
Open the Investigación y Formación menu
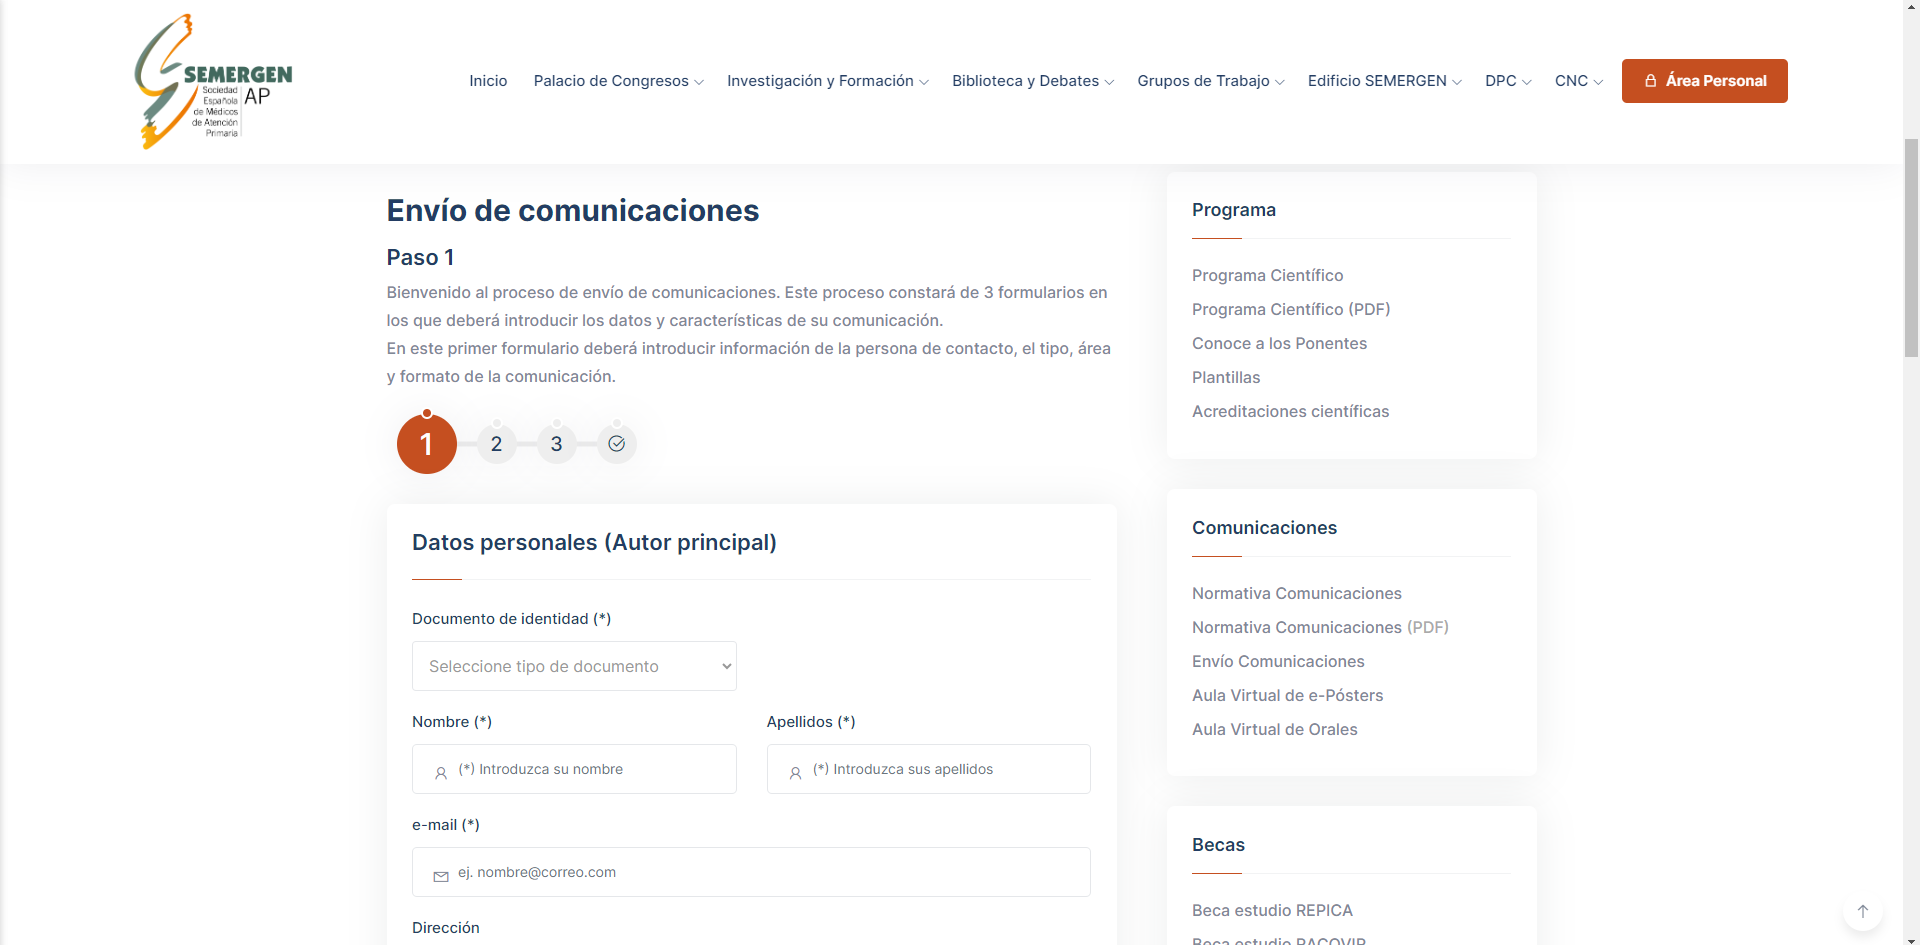[x=827, y=81]
